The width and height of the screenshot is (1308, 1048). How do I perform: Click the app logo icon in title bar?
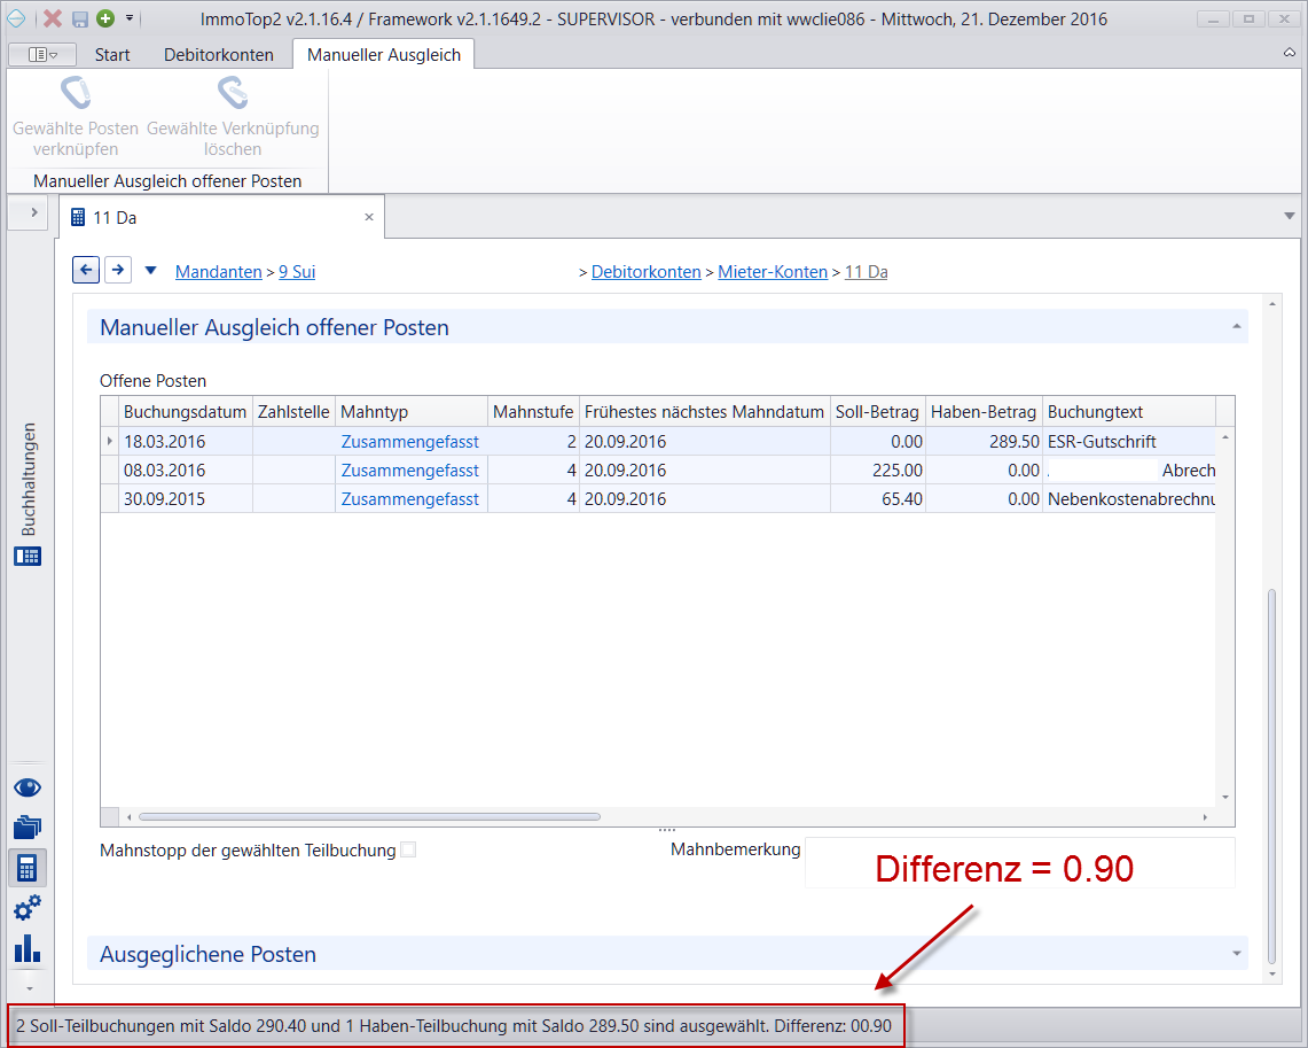pyautogui.click(x=17, y=19)
